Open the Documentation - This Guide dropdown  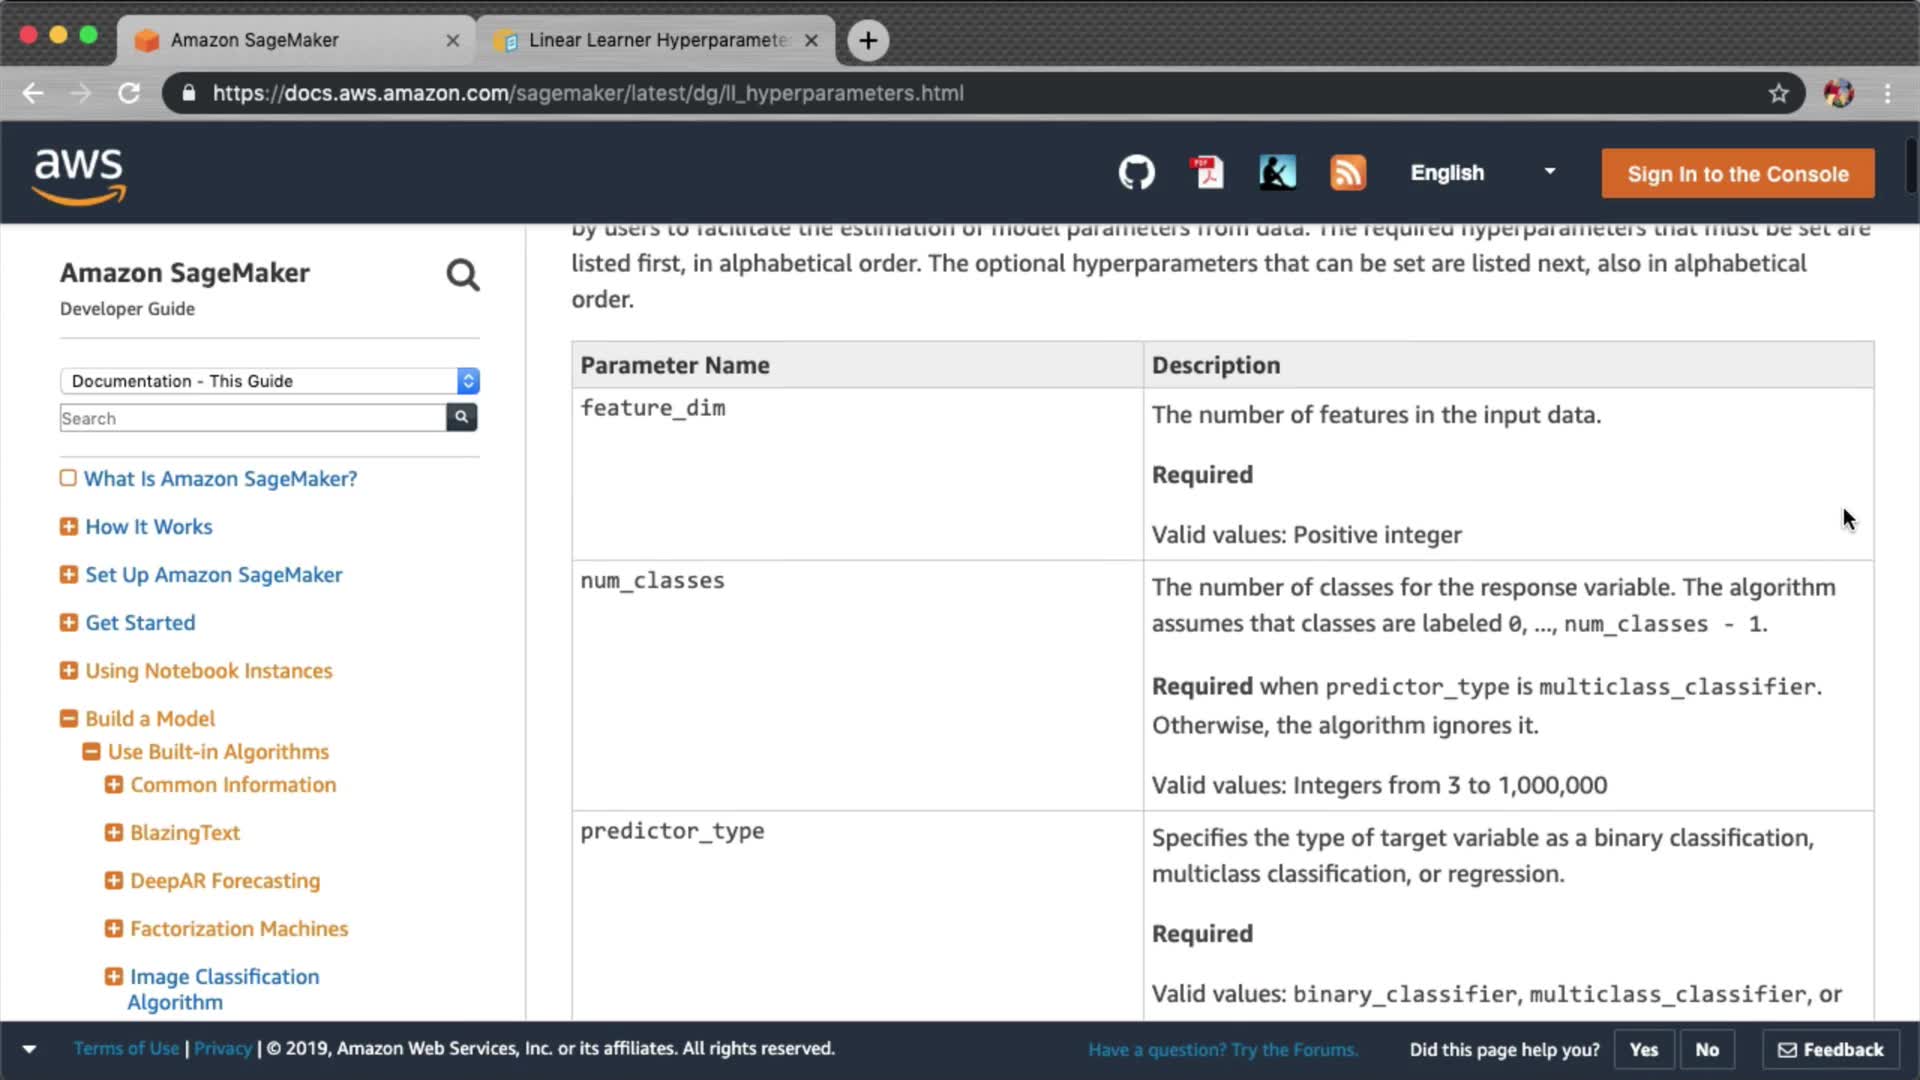click(x=269, y=381)
